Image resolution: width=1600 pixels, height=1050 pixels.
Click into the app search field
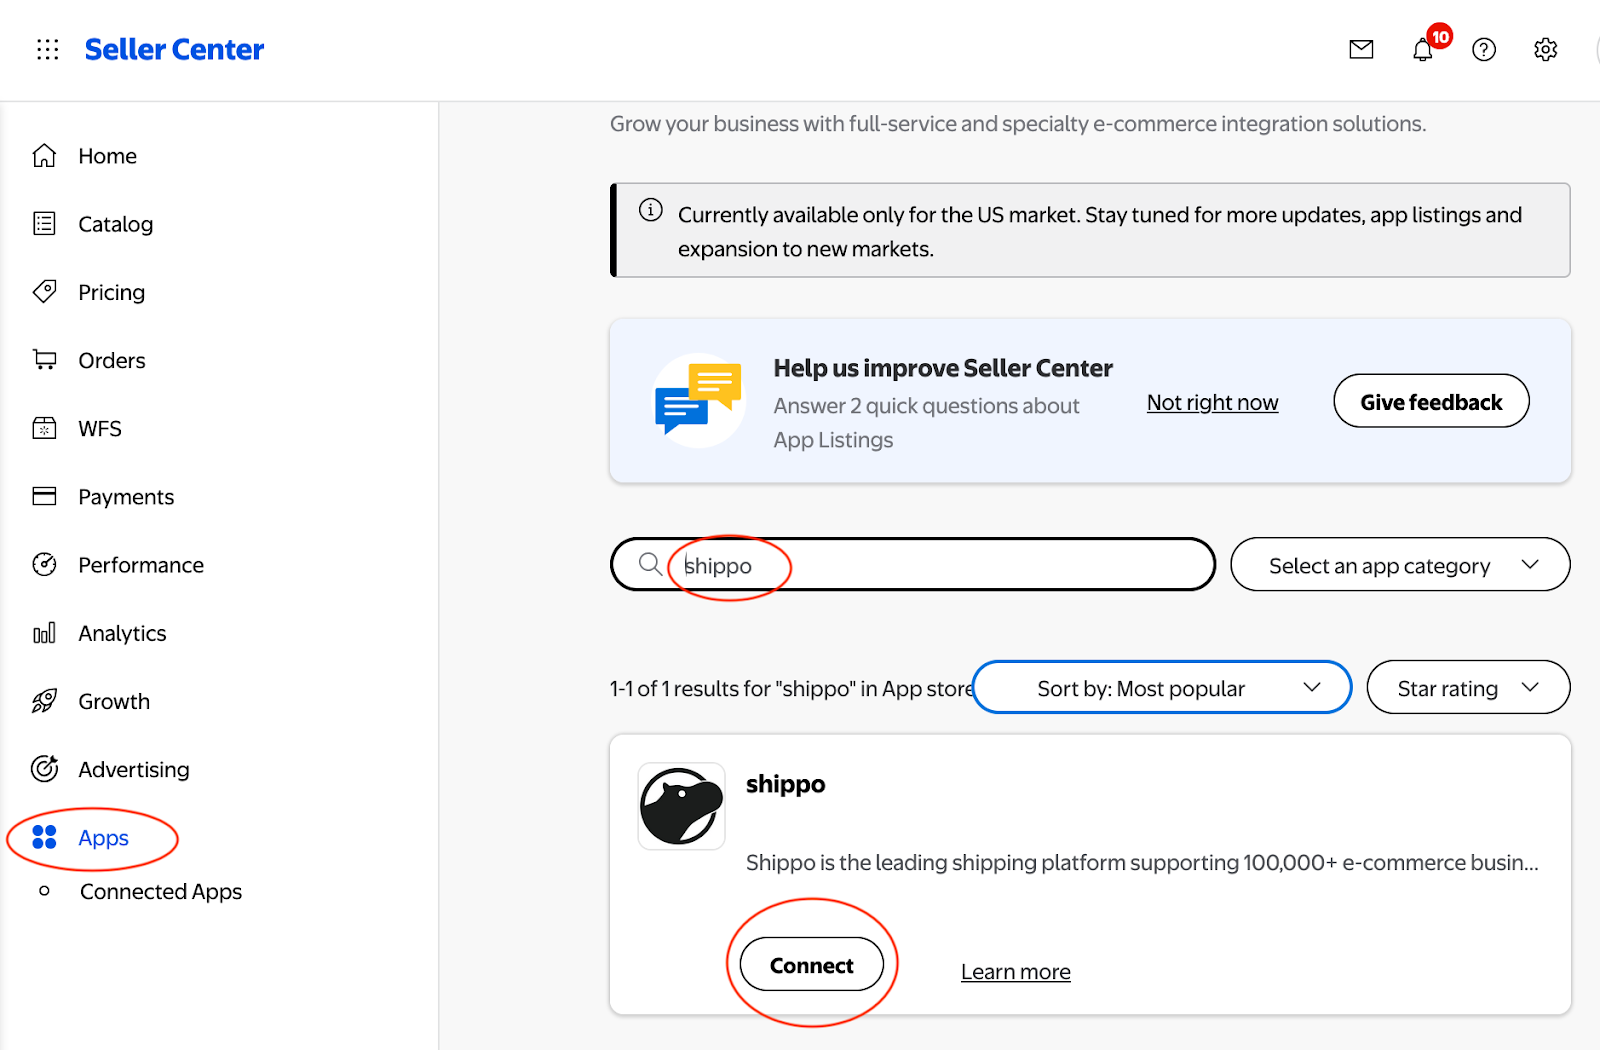[x=913, y=565]
